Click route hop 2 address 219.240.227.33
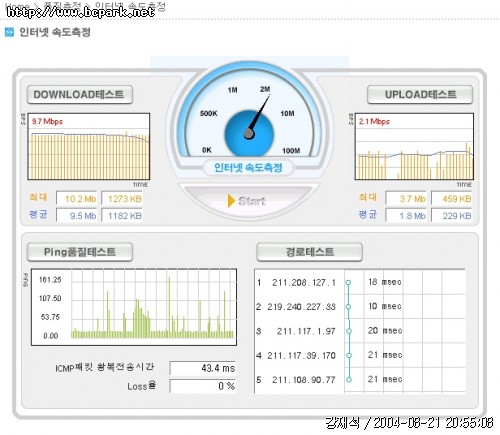Image resolution: width=500 pixels, height=435 pixels. (x=301, y=307)
